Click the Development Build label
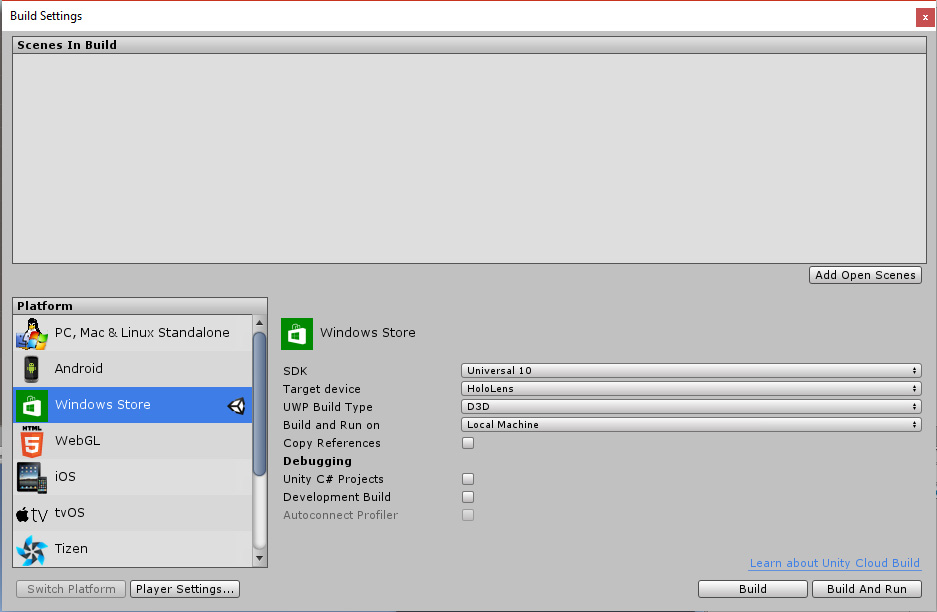937x612 pixels. 337,497
